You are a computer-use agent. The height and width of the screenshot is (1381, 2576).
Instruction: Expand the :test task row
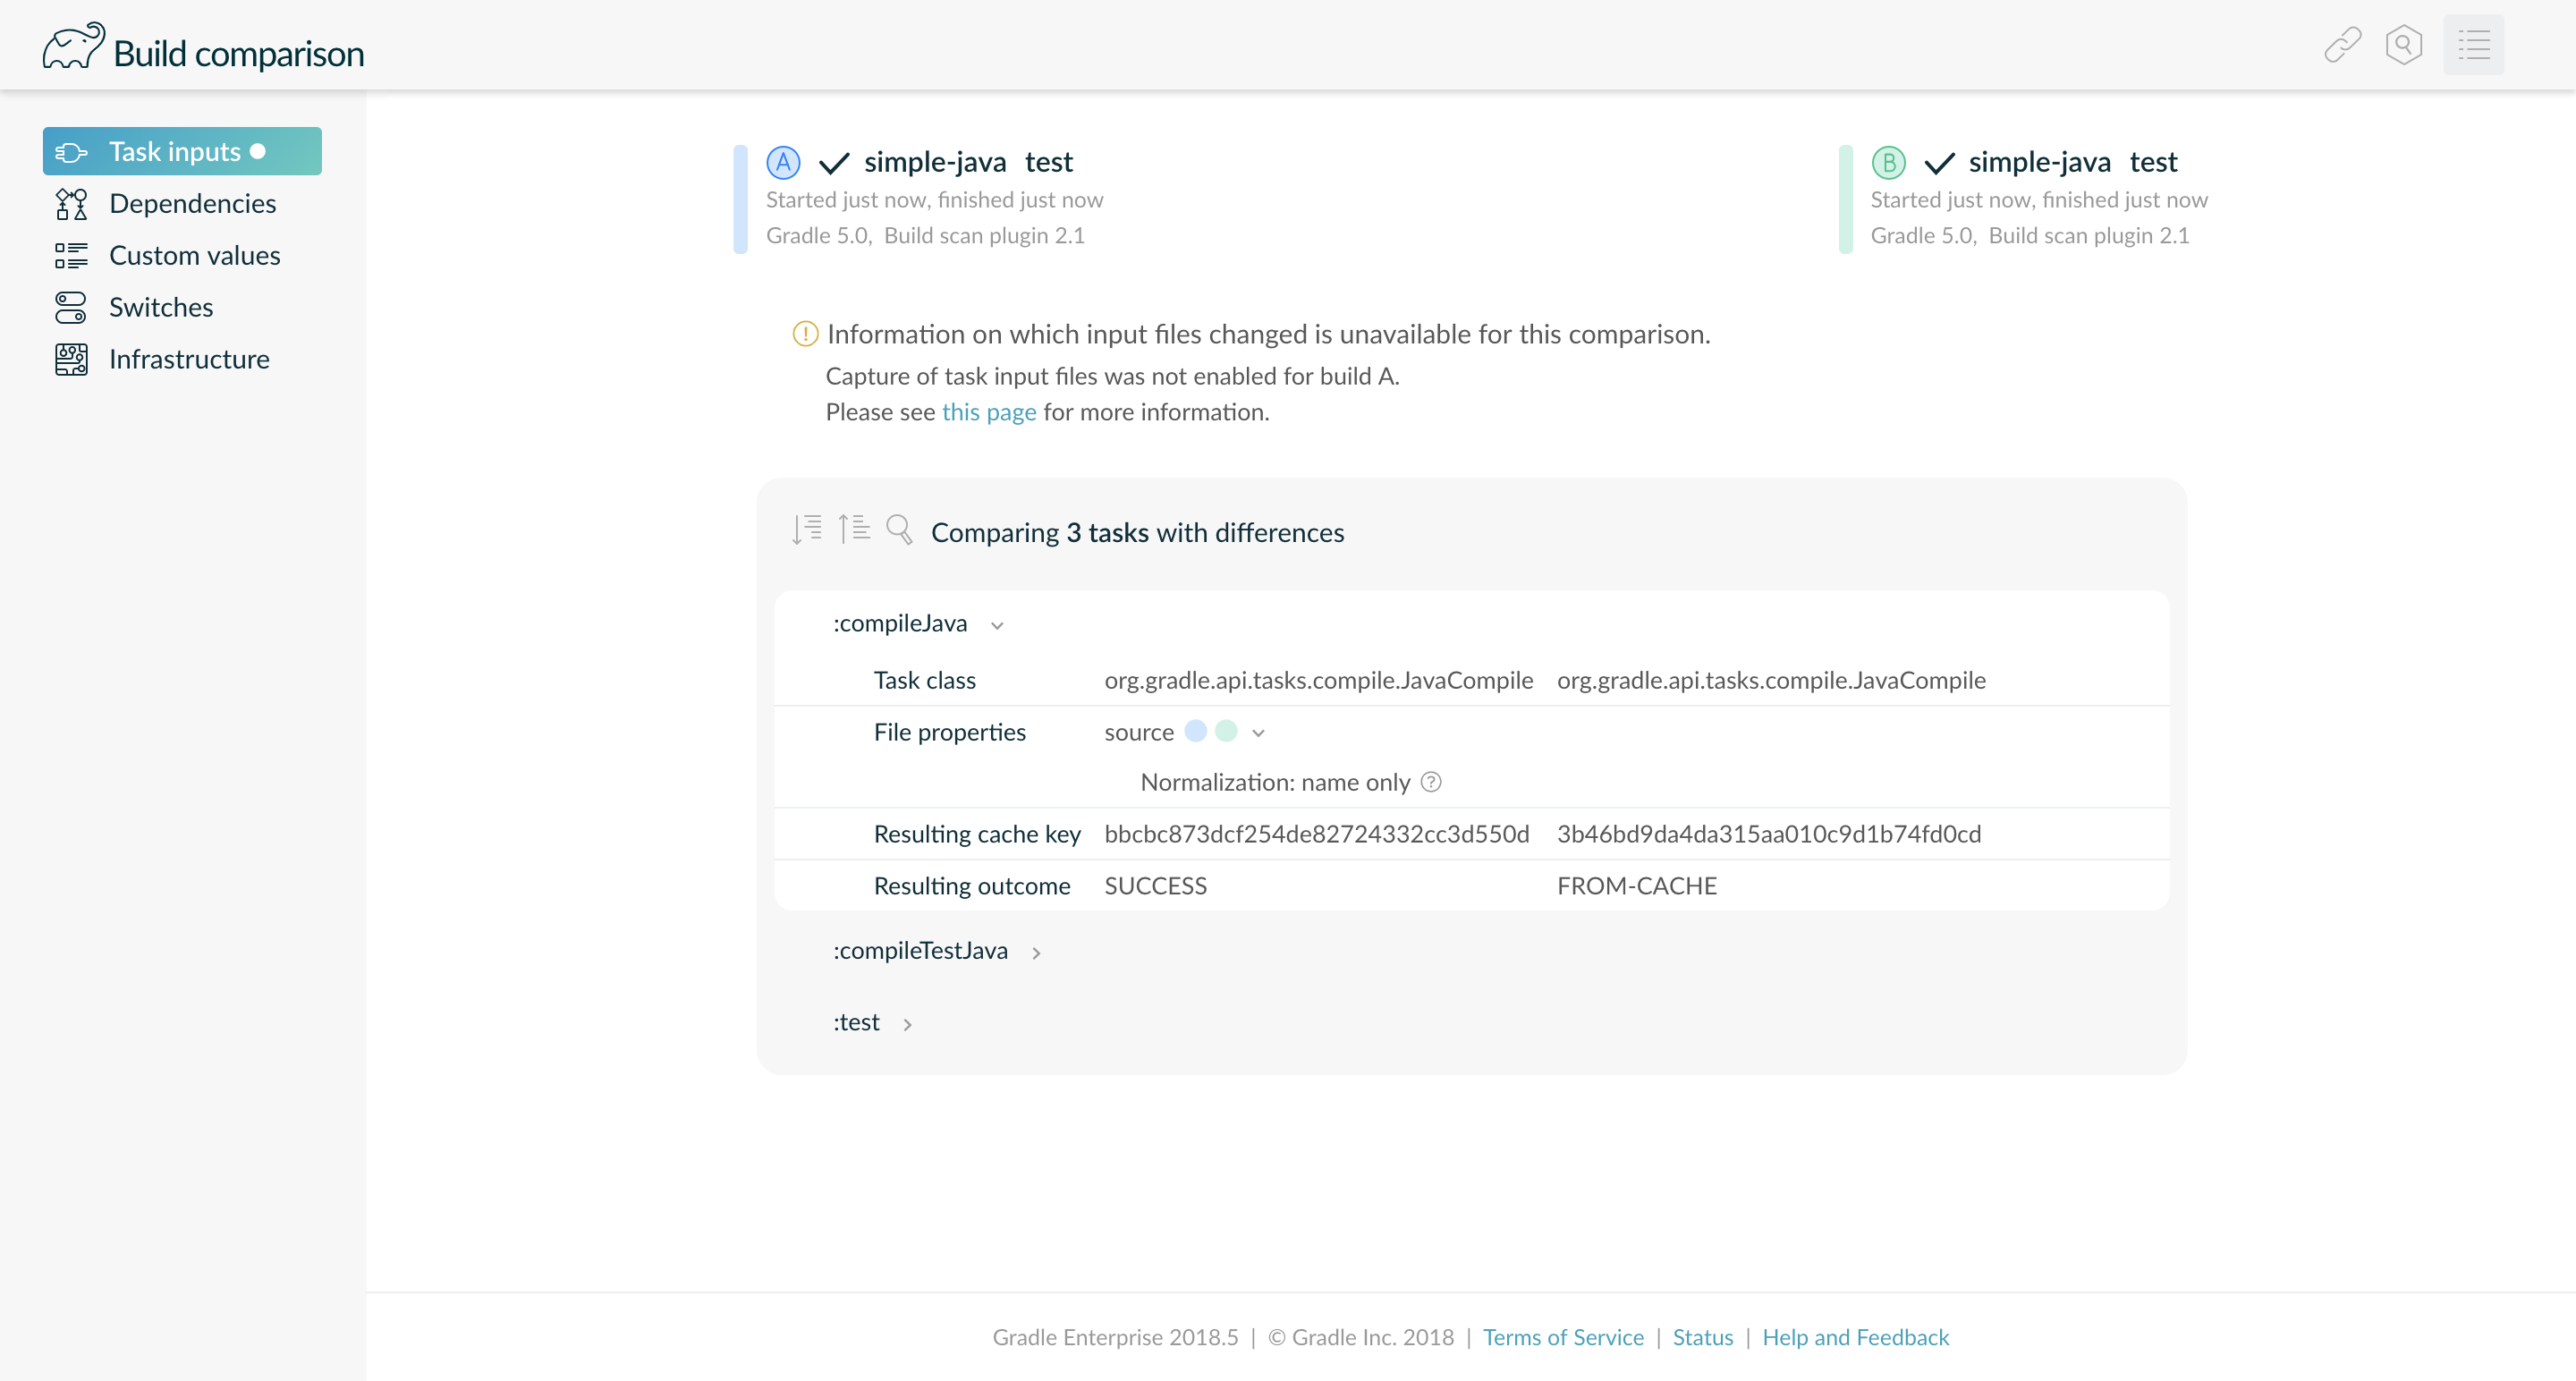(907, 1024)
